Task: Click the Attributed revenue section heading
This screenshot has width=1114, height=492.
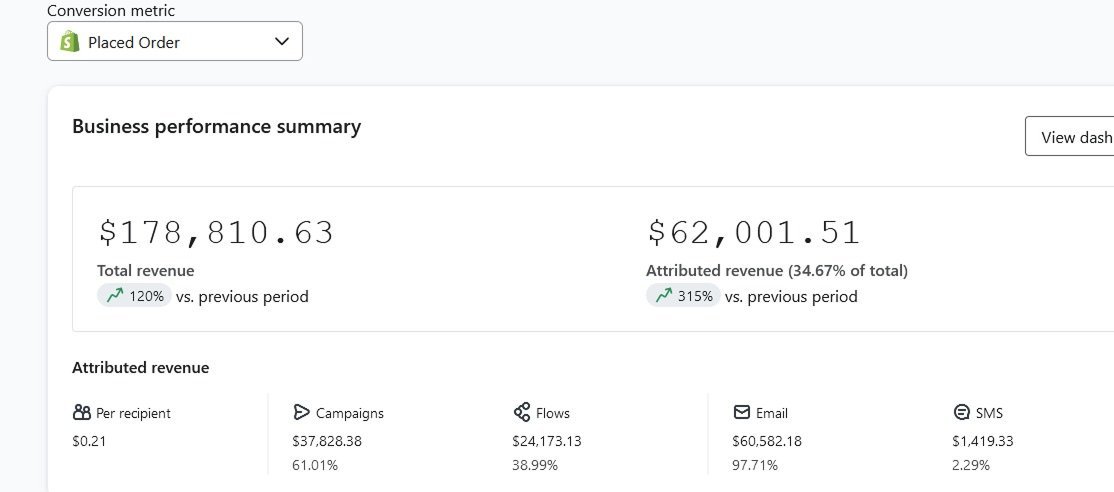Action: pos(141,368)
